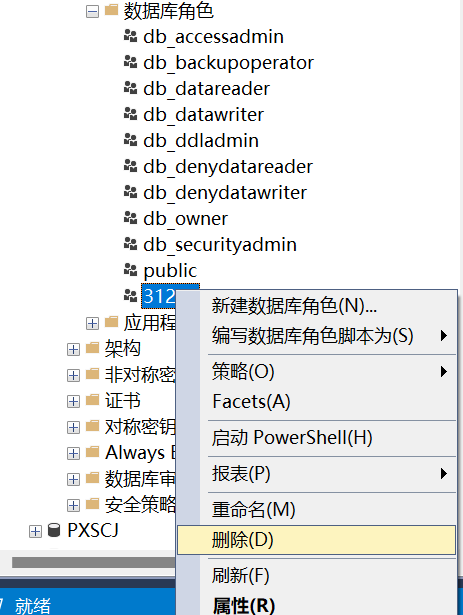Click the public role icon
This screenshot has width=463, height=615.
(x=130, y=270)
